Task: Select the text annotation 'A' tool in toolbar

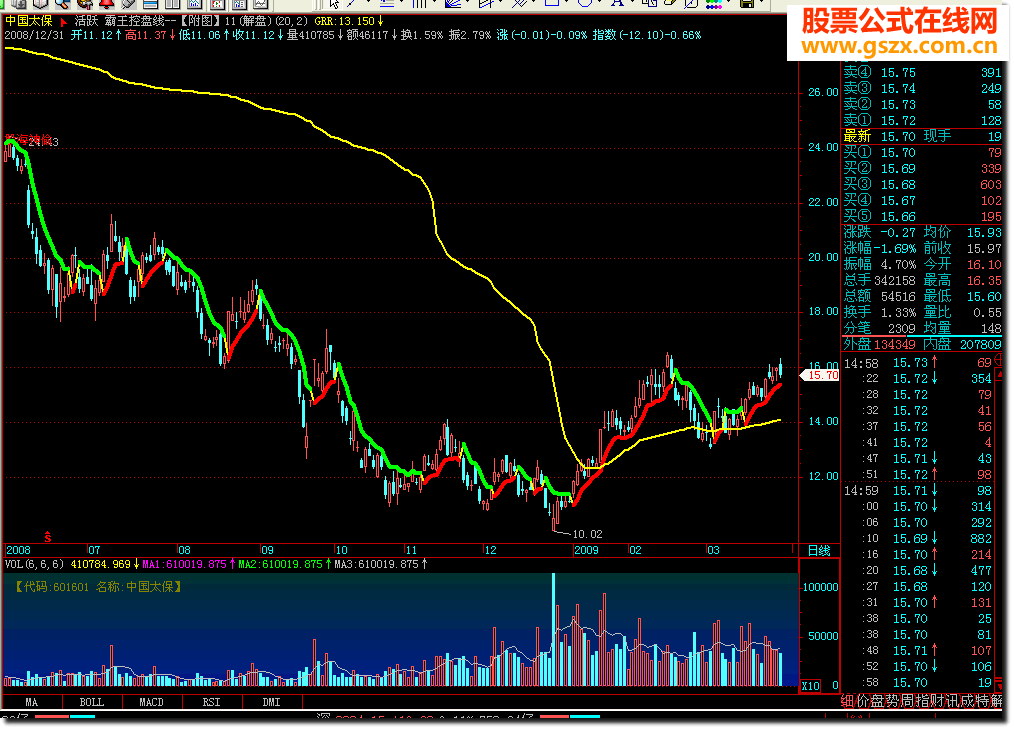Action: (x=617, y=4)
